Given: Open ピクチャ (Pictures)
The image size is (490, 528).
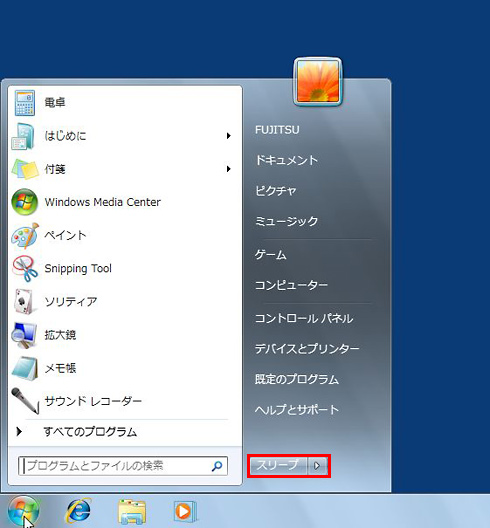Looking at the screenshot, I should pos(276,191).
